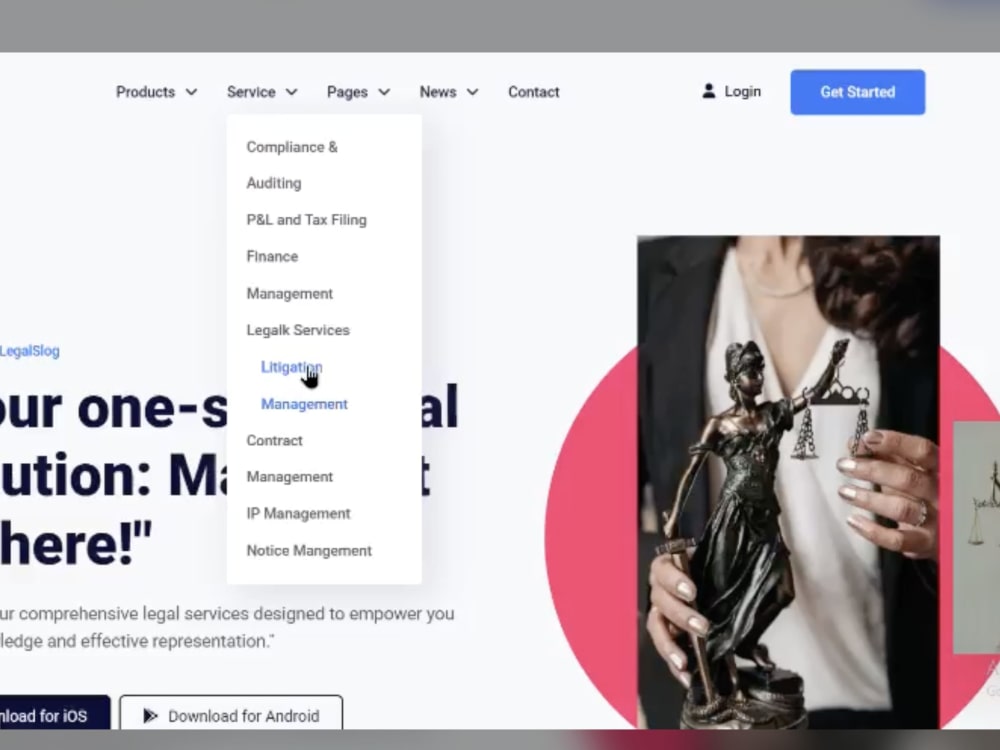The height and width of the screenshot is (750, 1000).
Task: Select Compliance & Auditing from dropdown
Action: pos(292,165)
